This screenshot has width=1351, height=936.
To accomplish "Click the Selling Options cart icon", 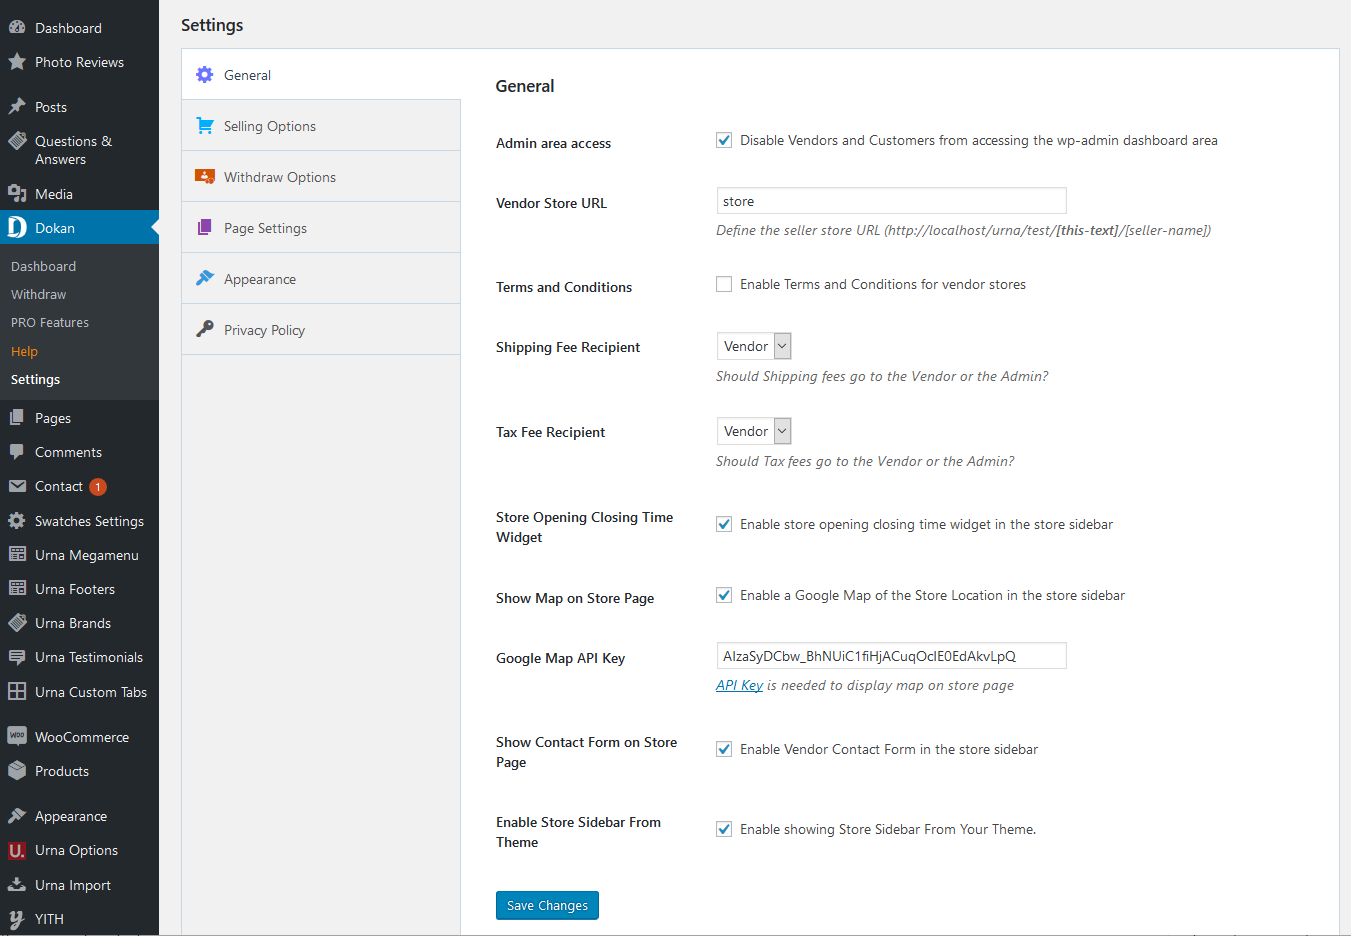I will pos(205,126).
